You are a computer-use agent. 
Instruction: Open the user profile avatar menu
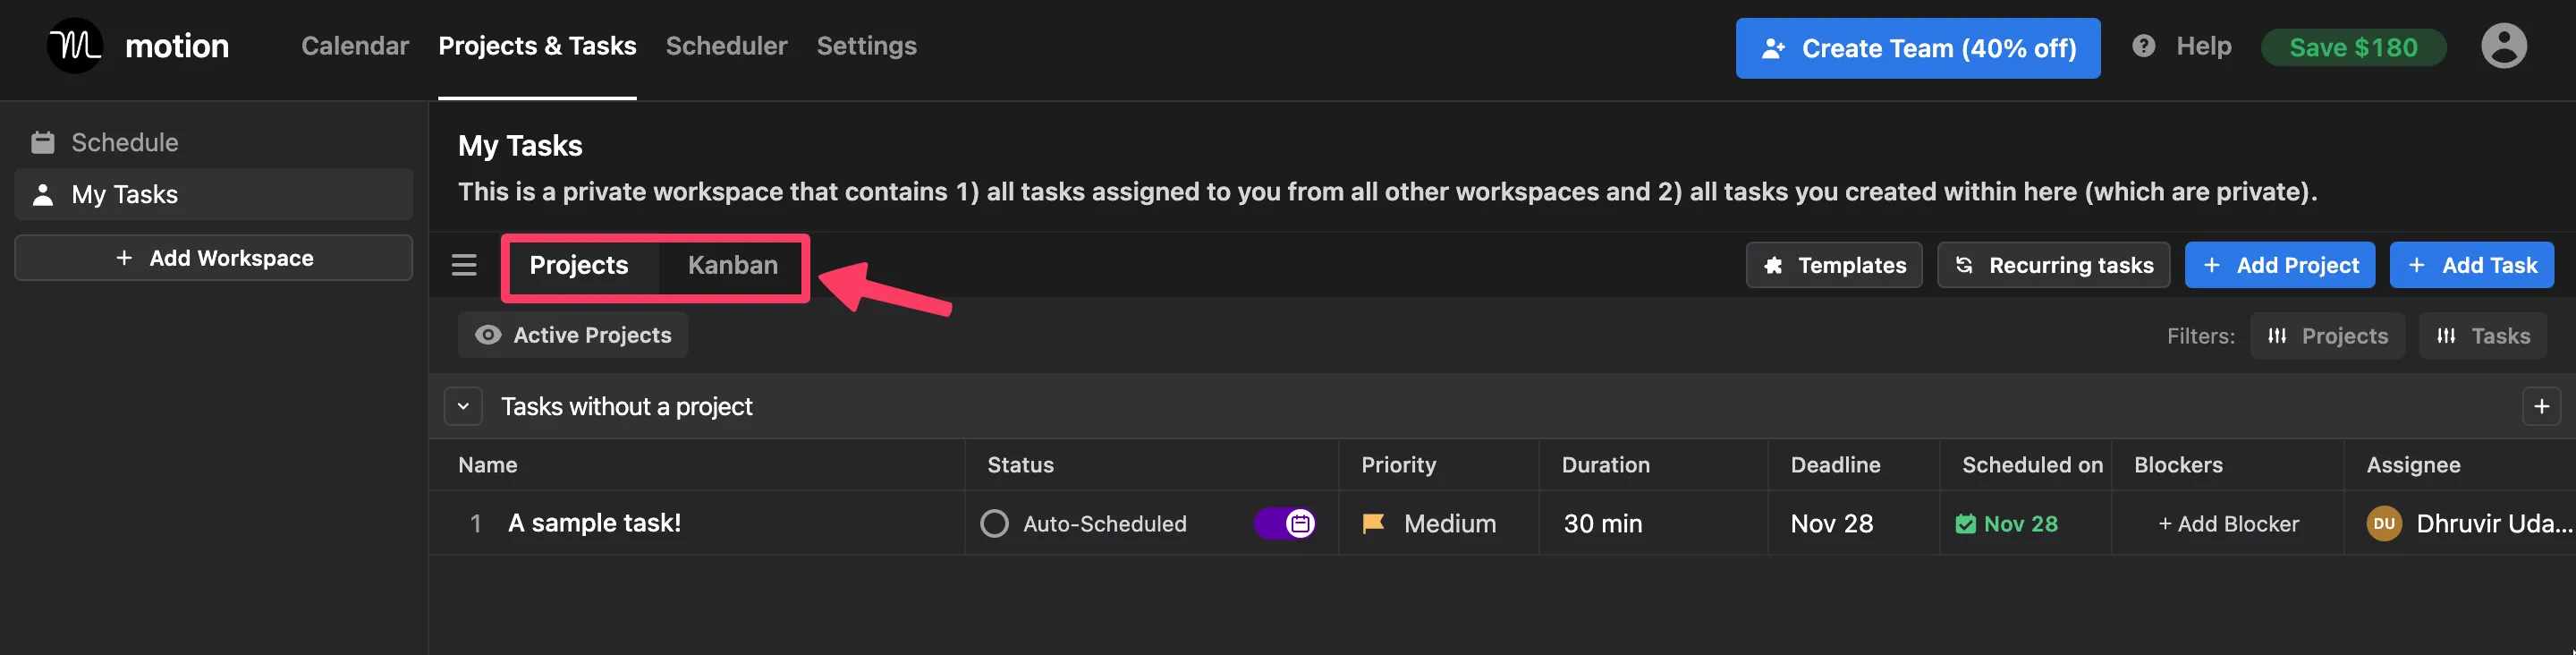[x=2503, y=46]
